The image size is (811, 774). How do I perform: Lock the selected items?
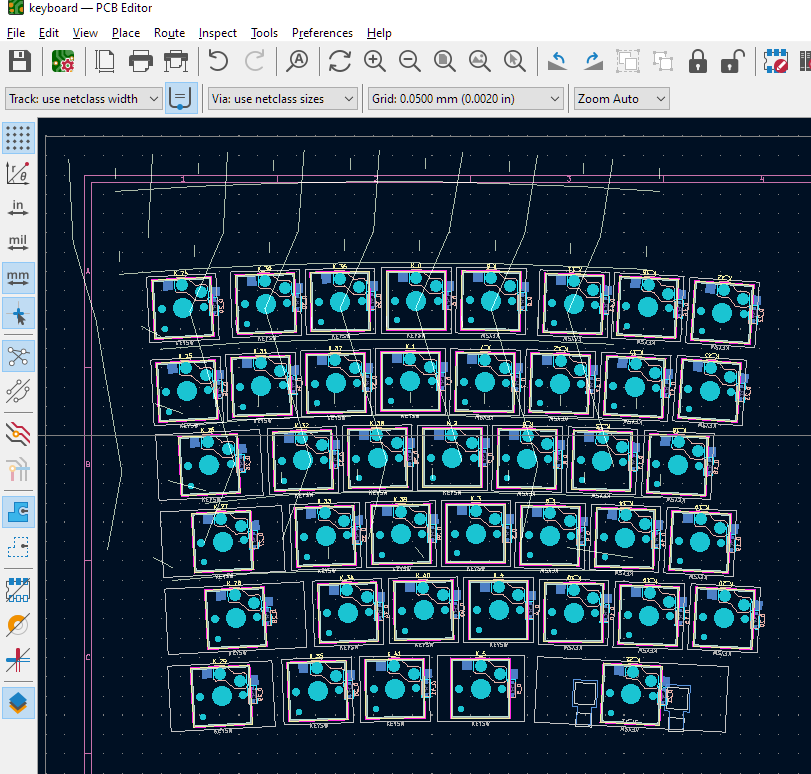click(698, 61)
